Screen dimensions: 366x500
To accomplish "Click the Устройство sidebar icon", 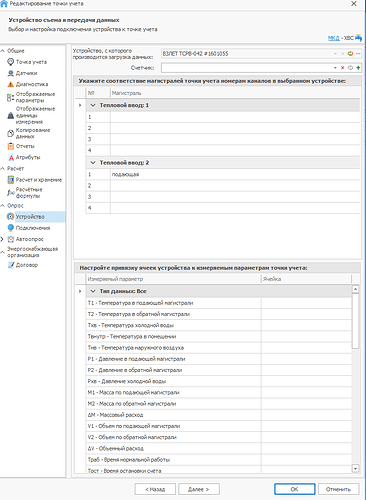I will point(11,217).
